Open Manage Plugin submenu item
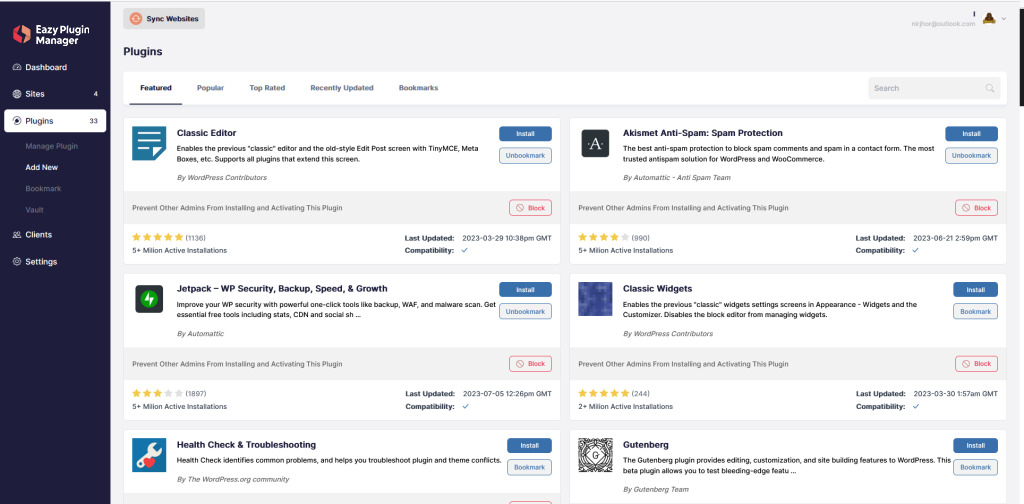 [52, 146]
